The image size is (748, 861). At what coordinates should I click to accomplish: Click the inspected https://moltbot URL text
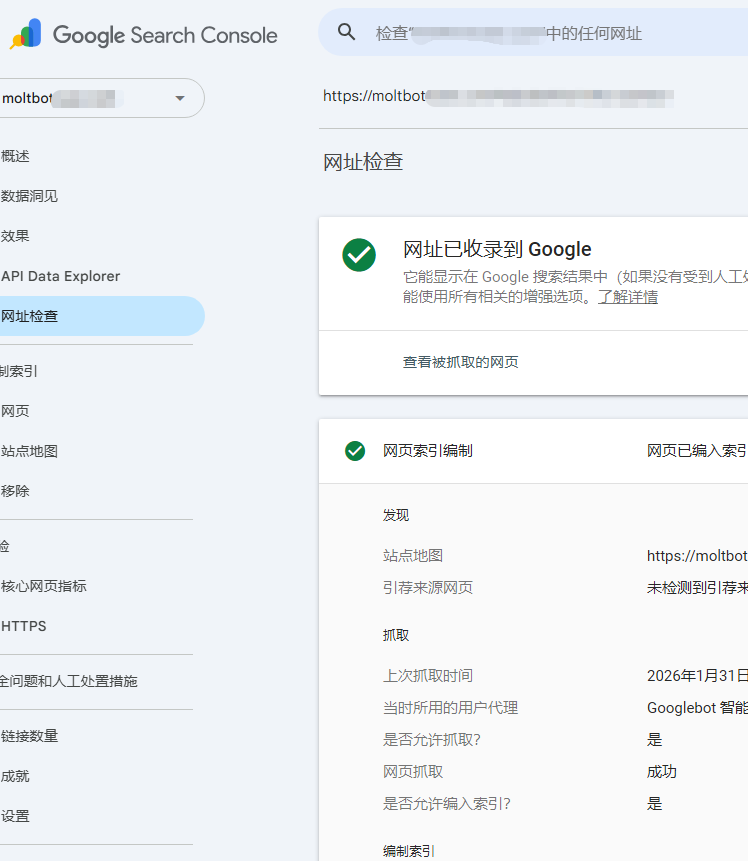(498, 96)
